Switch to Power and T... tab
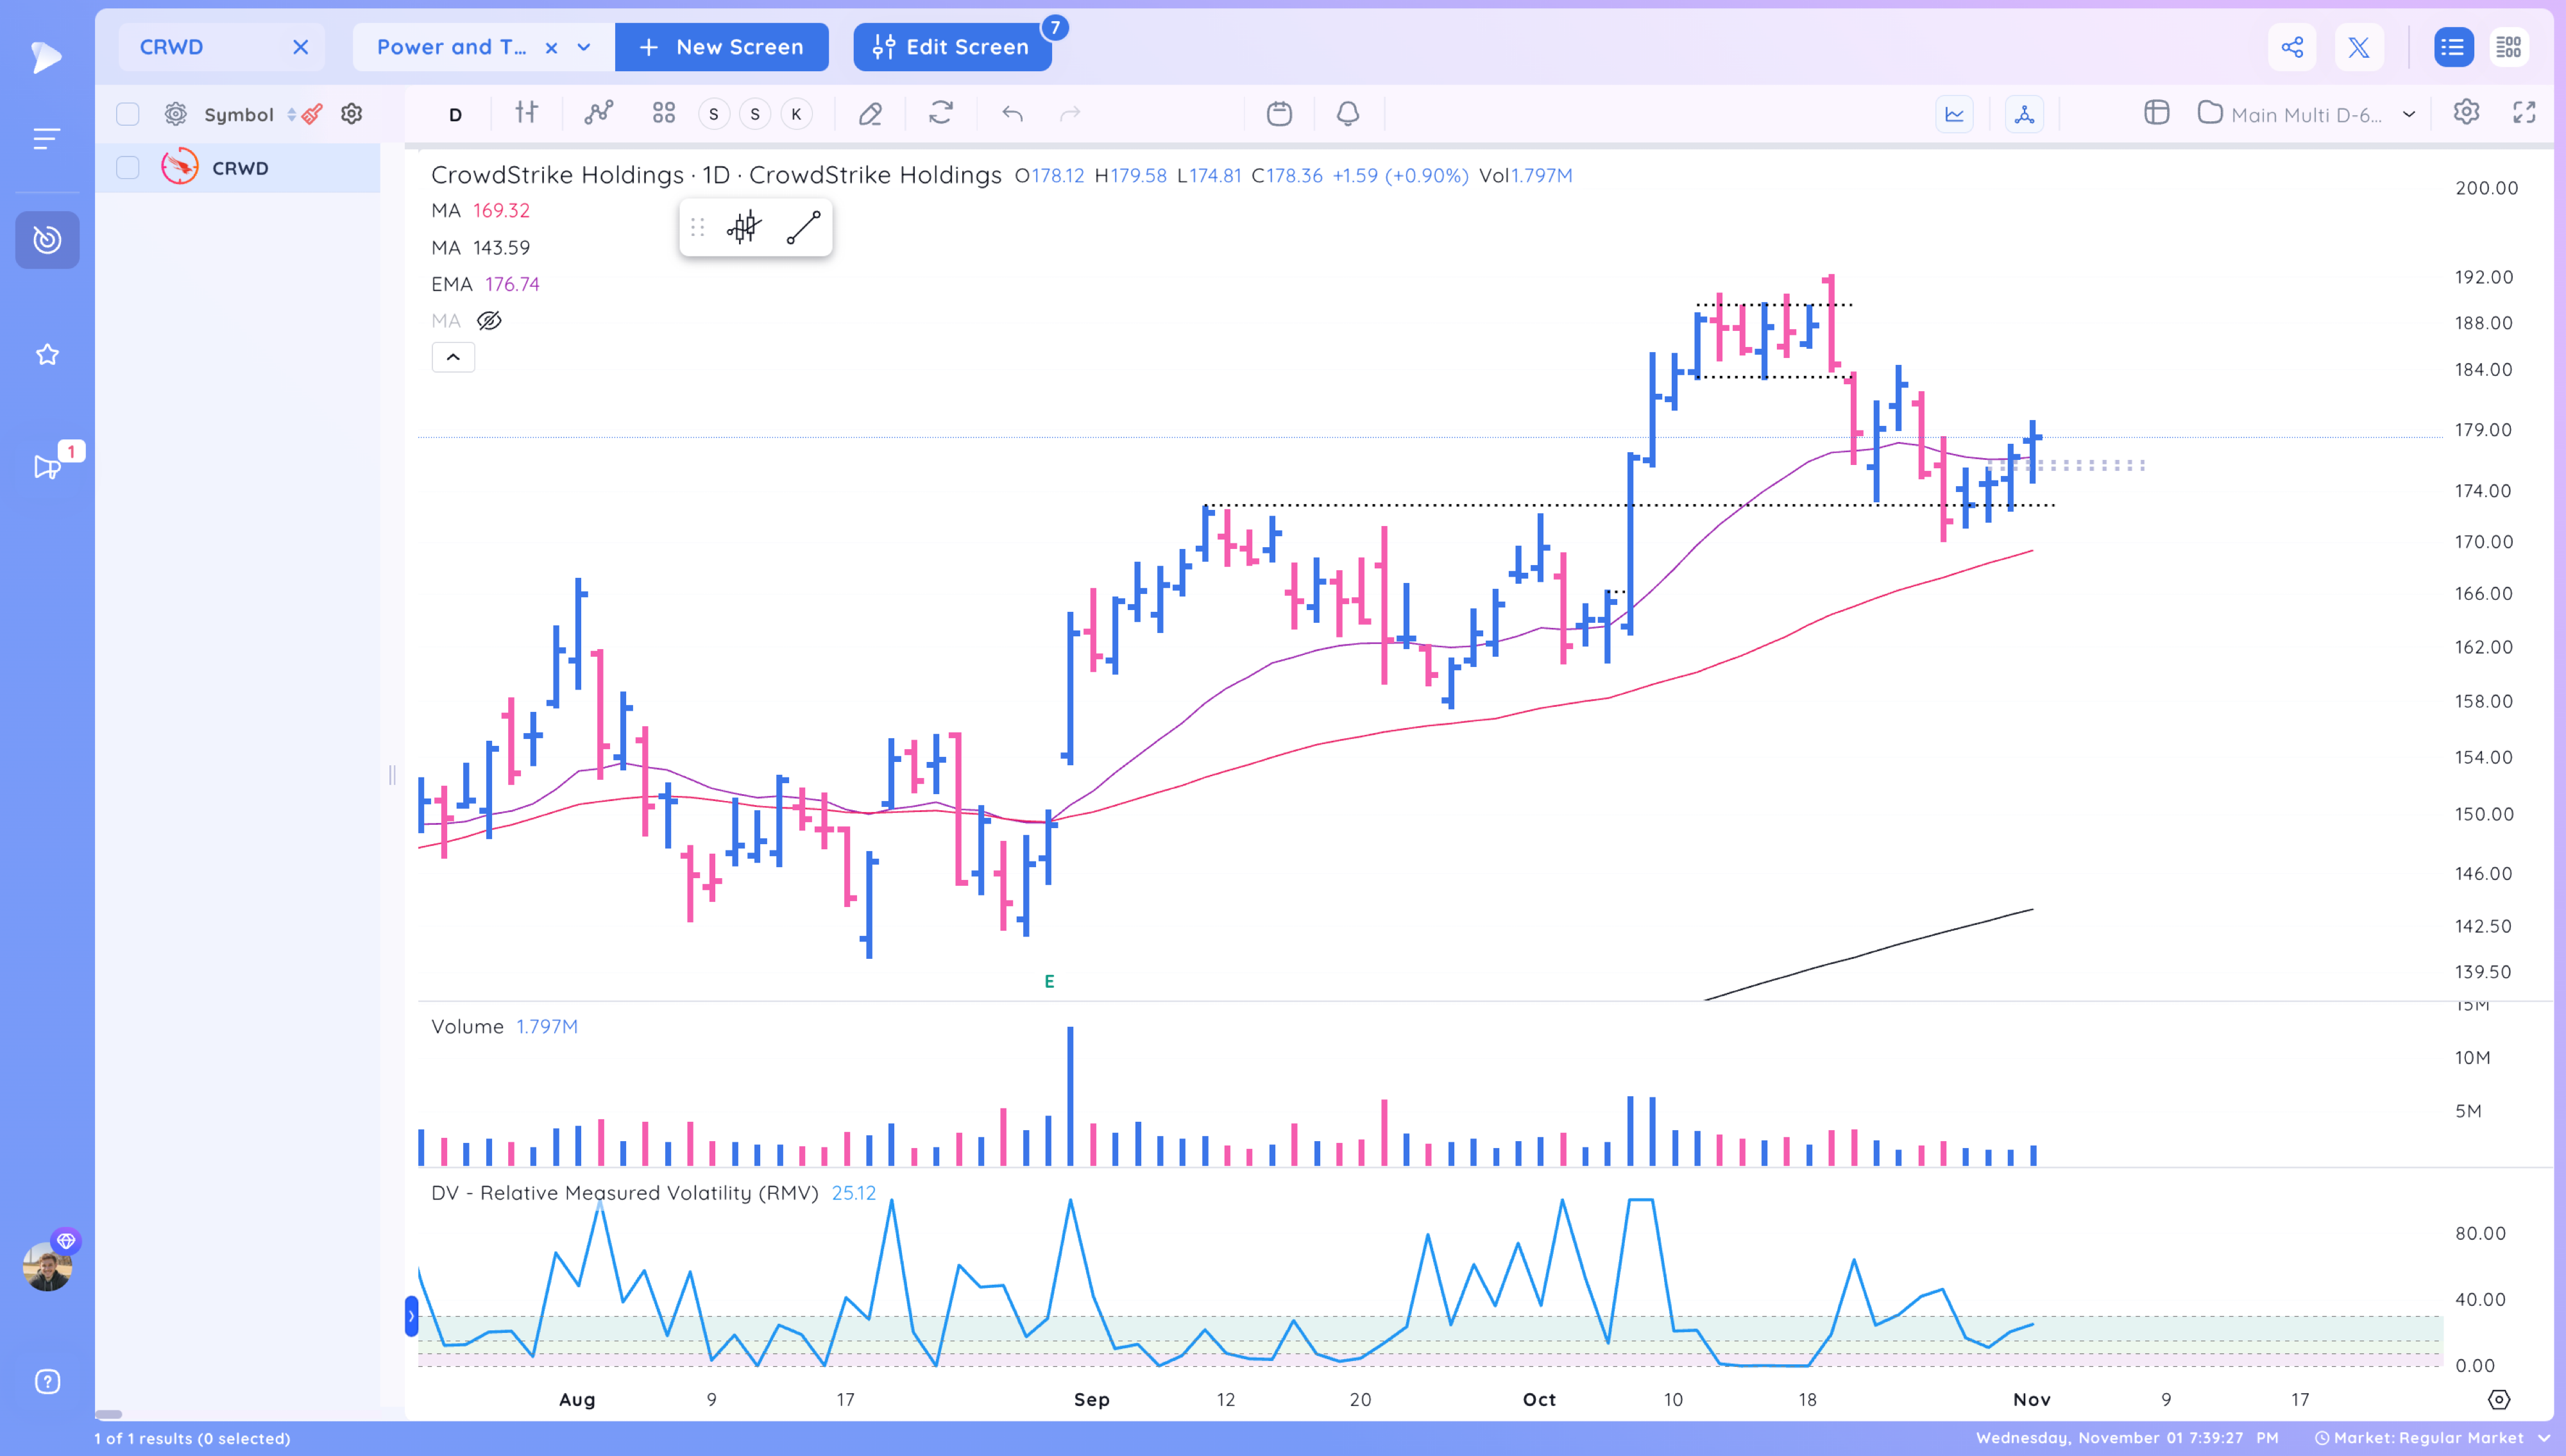 coord(451,47)
